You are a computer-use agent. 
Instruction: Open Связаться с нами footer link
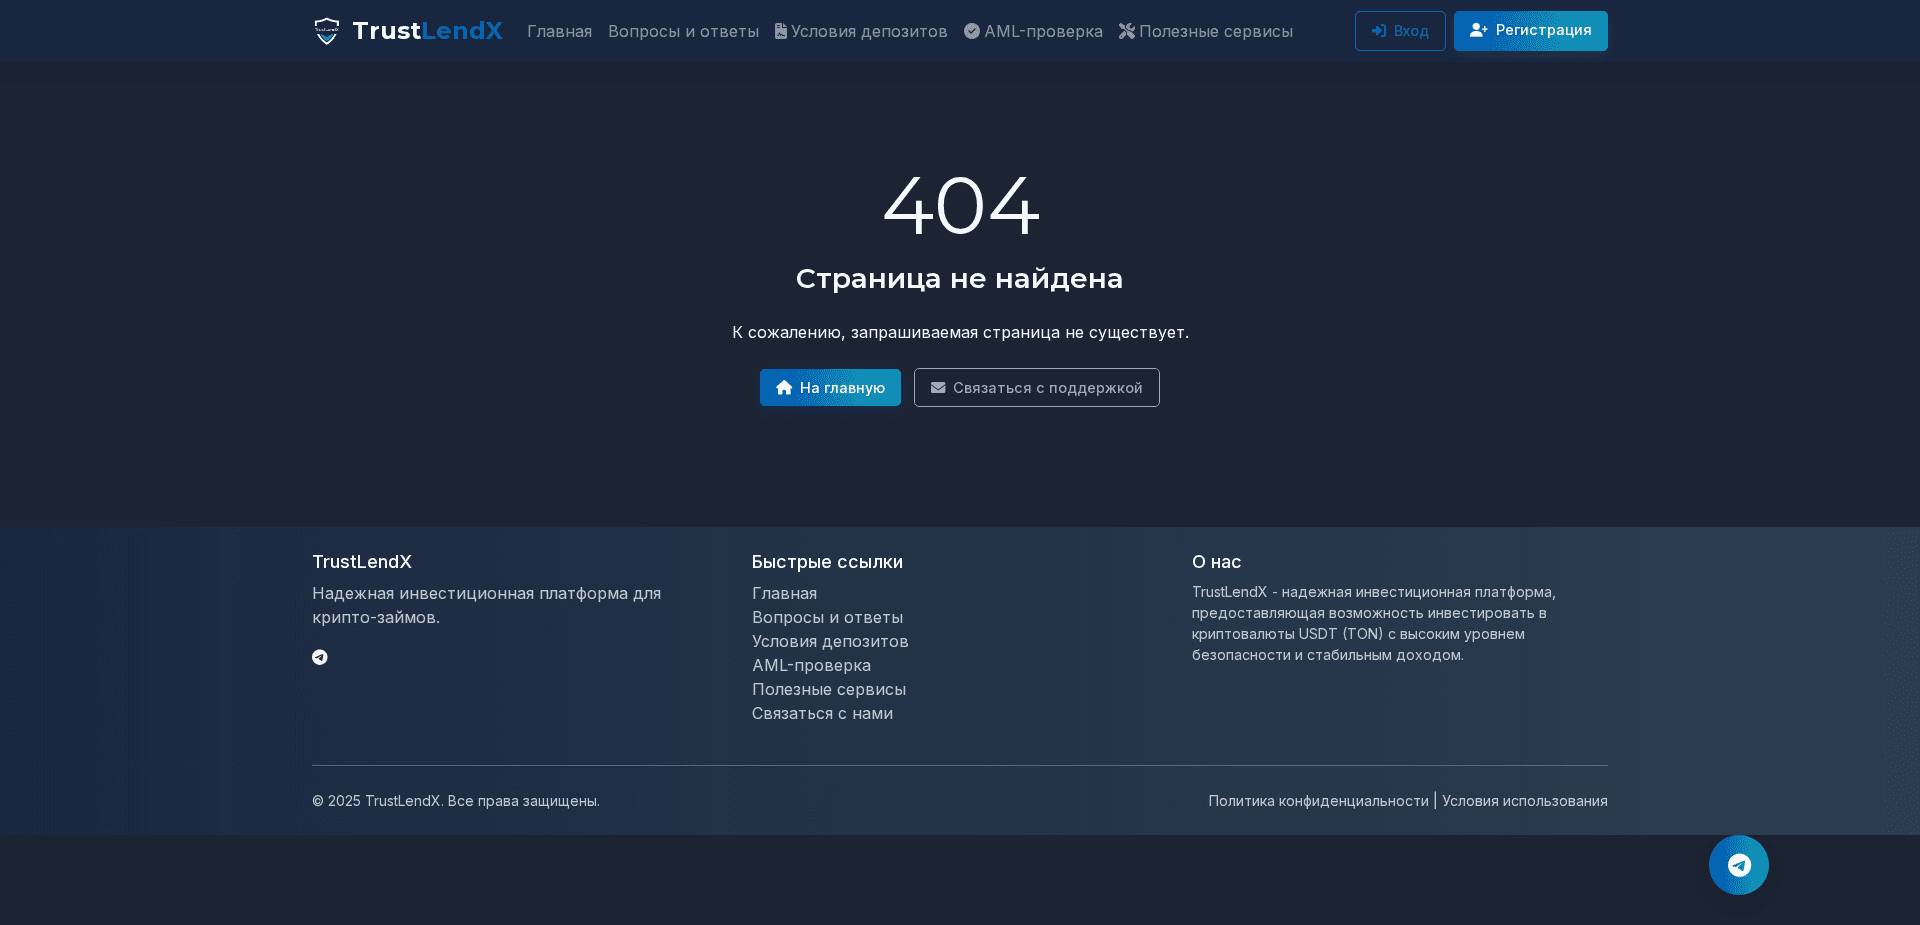point(822,713)
